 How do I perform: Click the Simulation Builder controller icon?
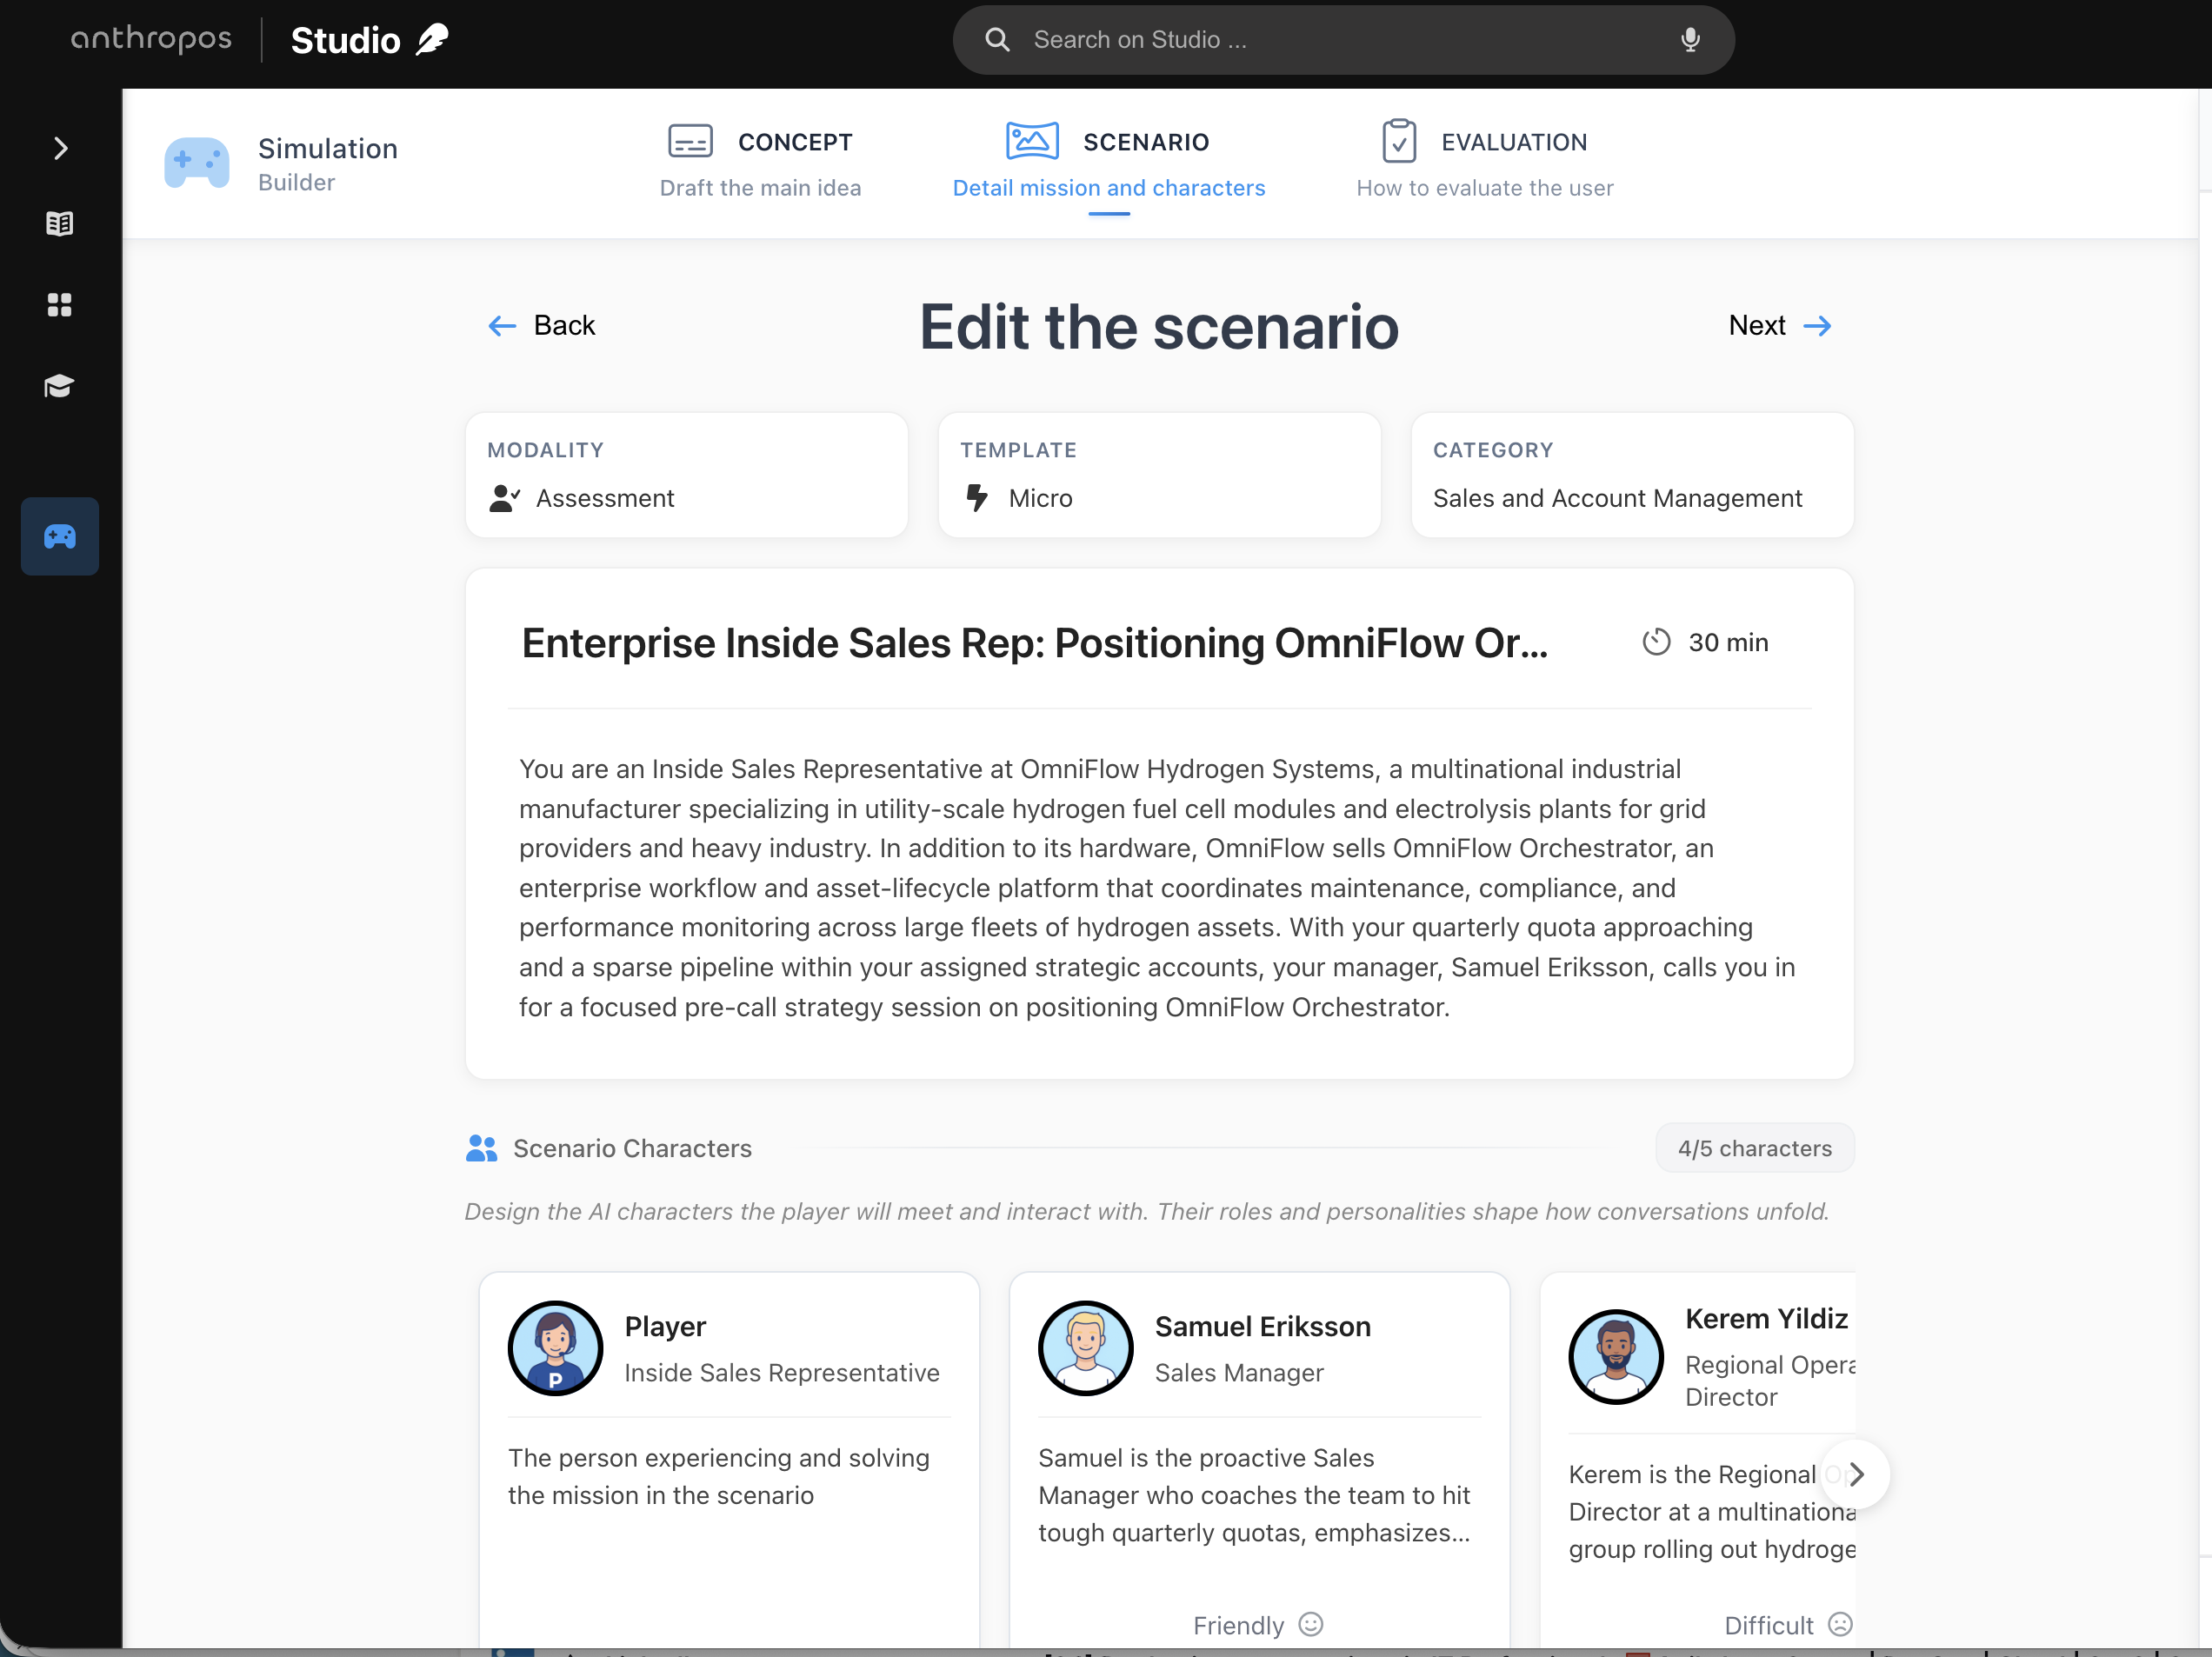click(x=197, y=163)
